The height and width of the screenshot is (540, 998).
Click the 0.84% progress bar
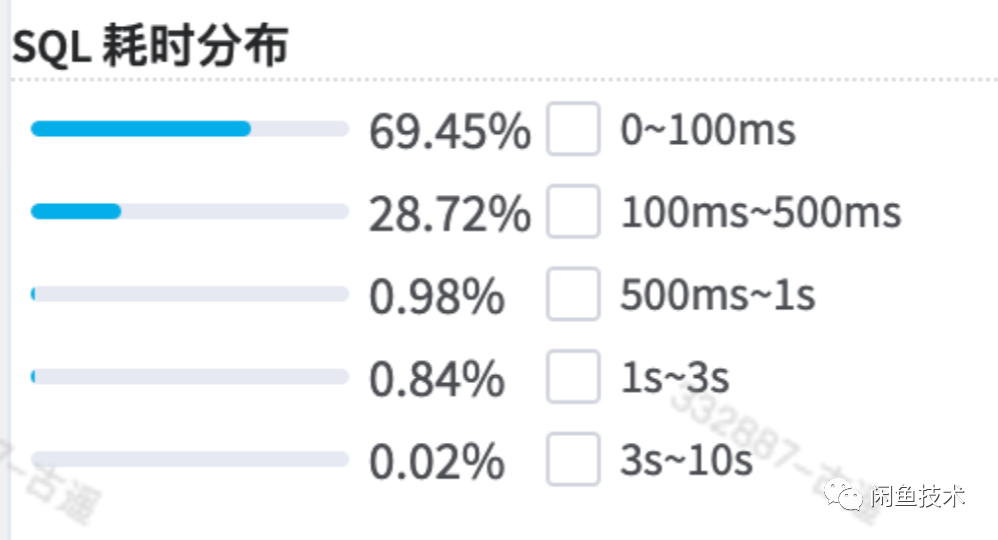(x=190, y=377)
